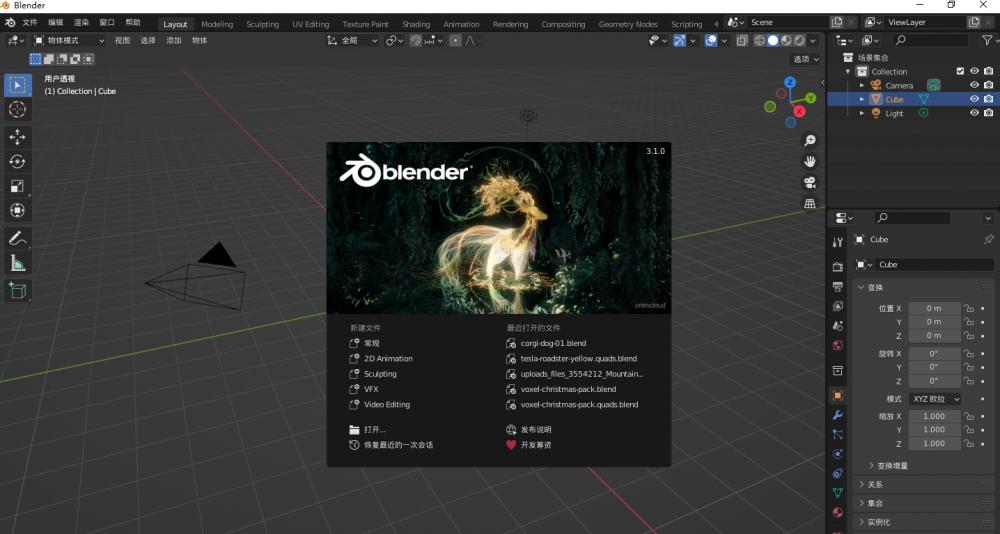Lock the Location X value

pyautogui.click(x=969, y=308)
